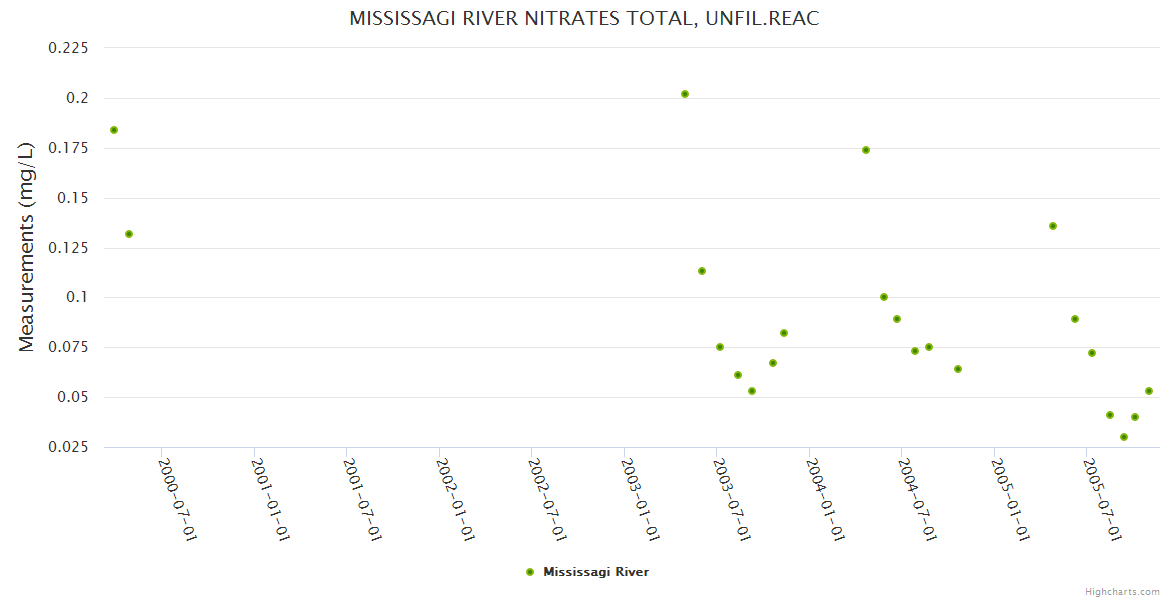Select the highest data point above 0.2

[685, 94]
